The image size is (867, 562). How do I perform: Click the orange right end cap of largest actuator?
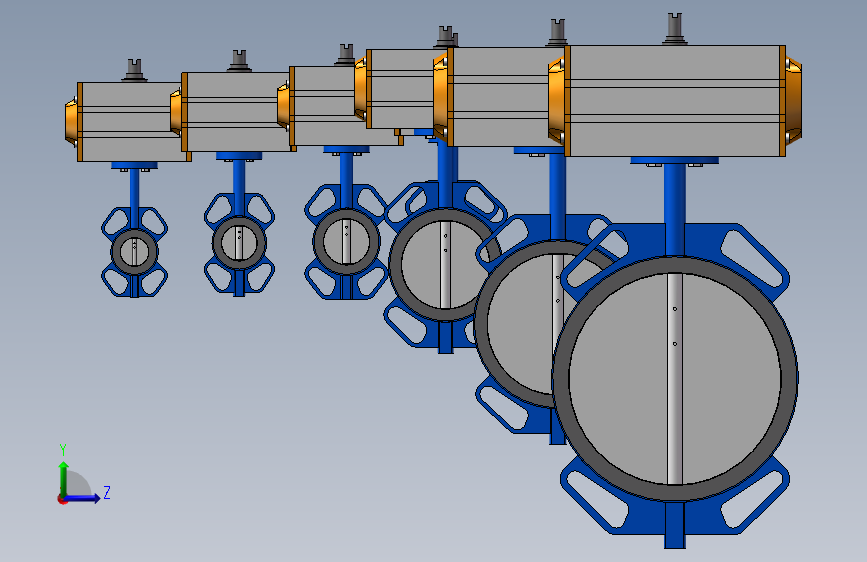[793, 101]
